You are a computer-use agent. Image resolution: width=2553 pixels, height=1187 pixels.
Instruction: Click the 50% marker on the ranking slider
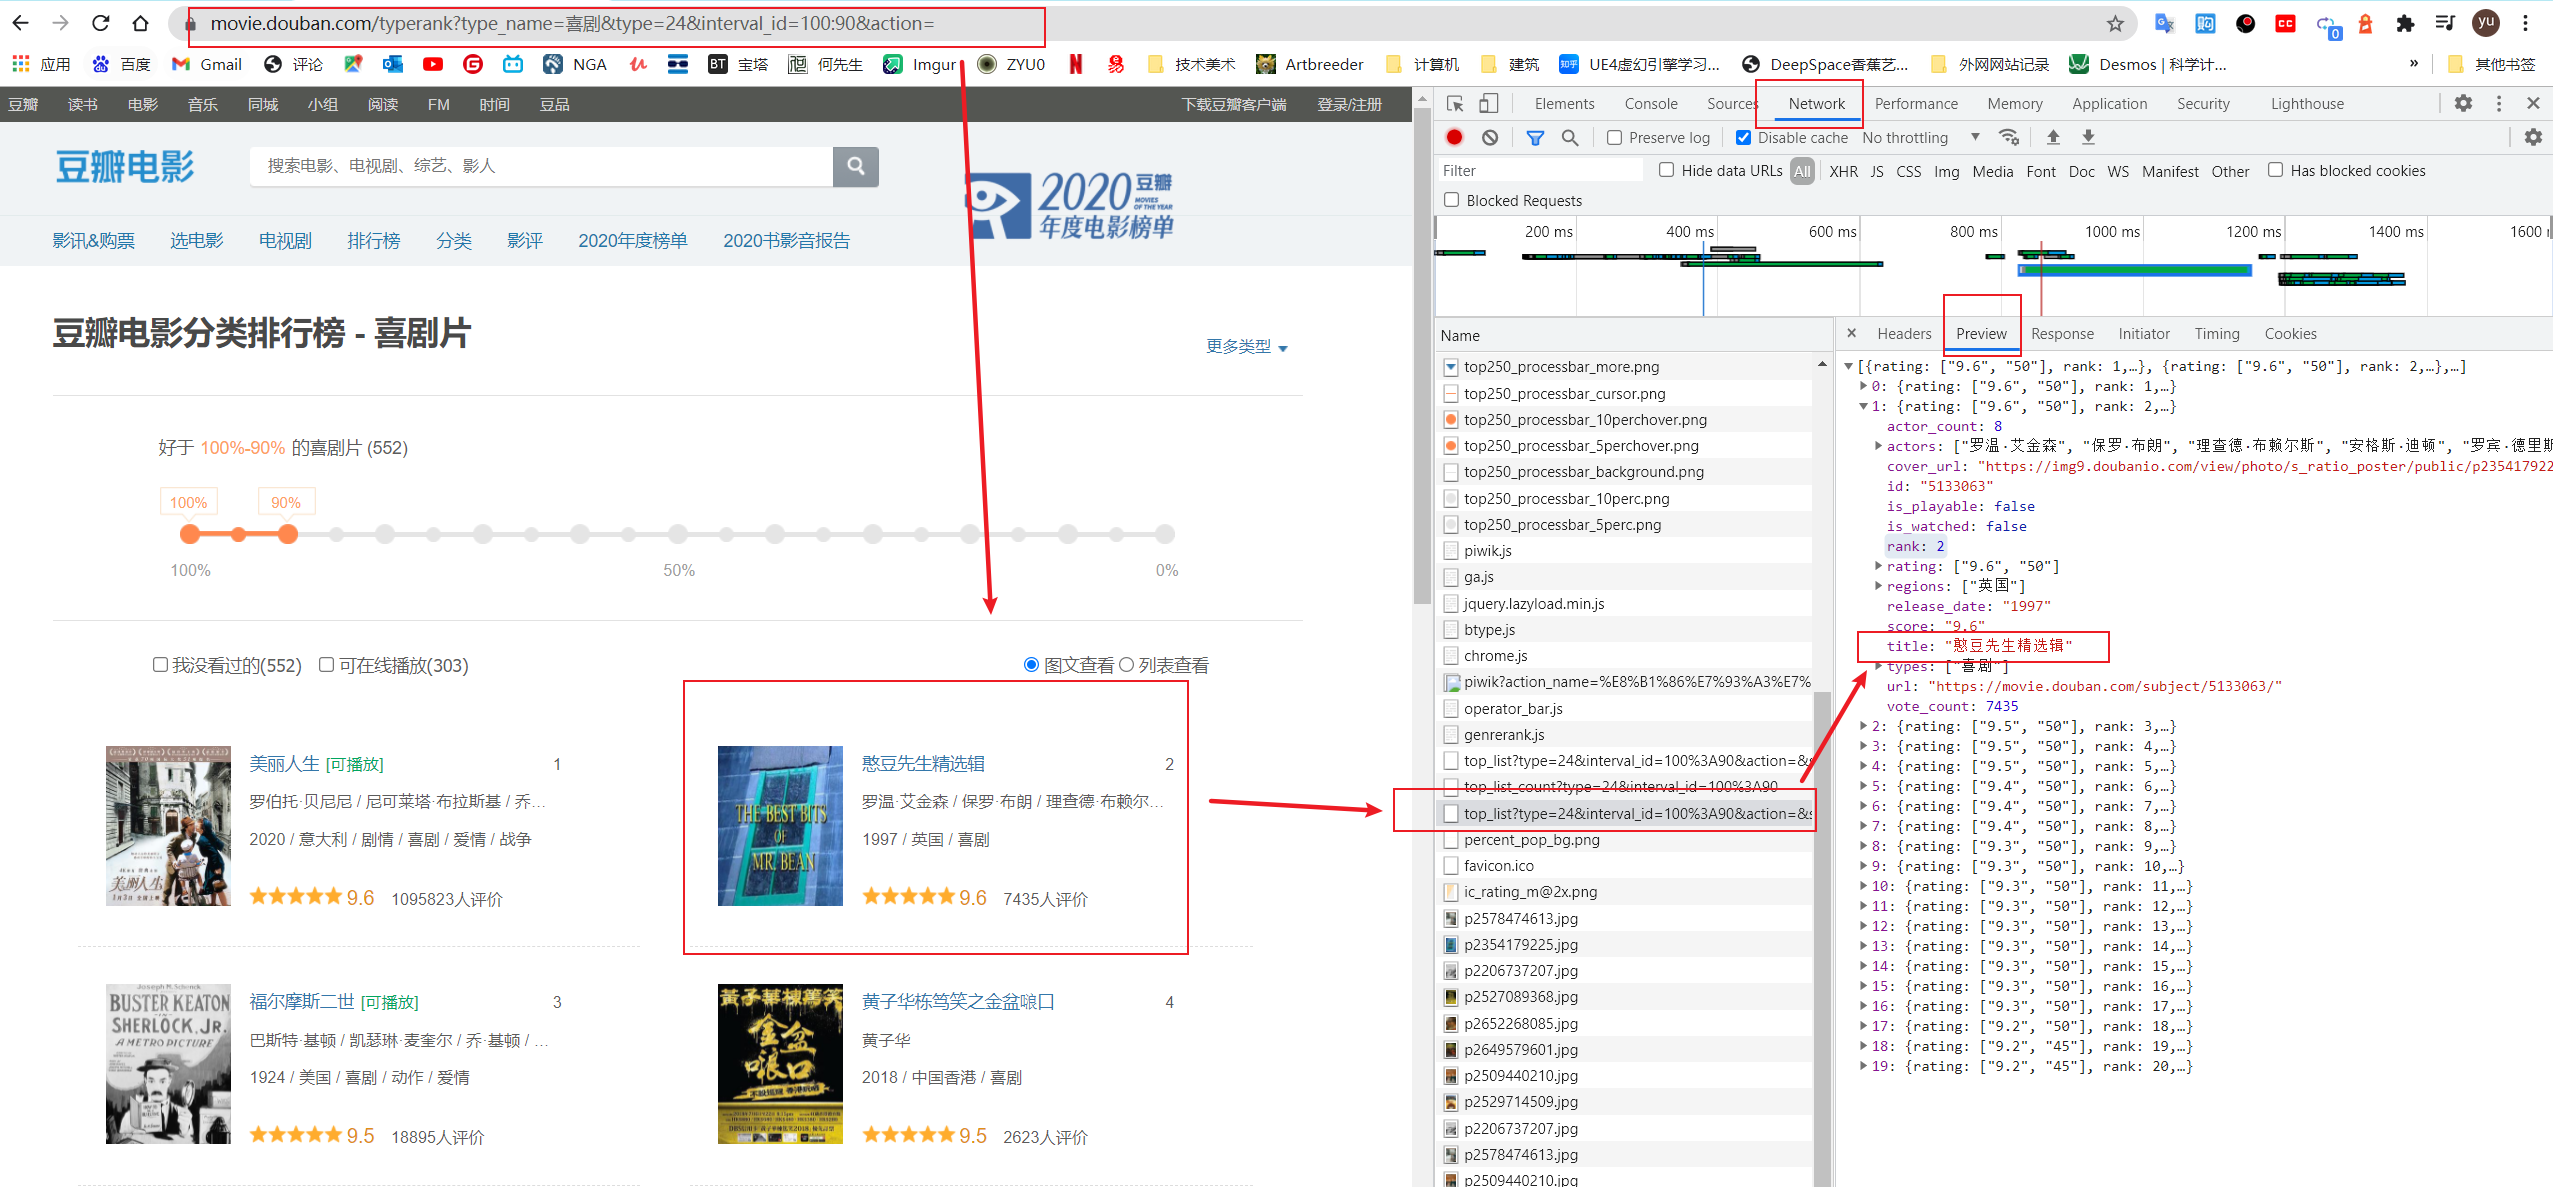click(x=678, y=534)
